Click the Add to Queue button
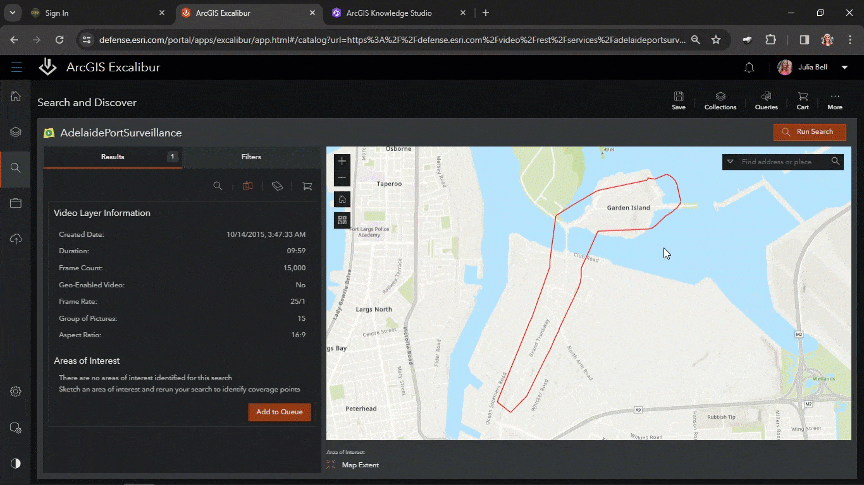This screenshot has height=485, width=864. point(279,412)
